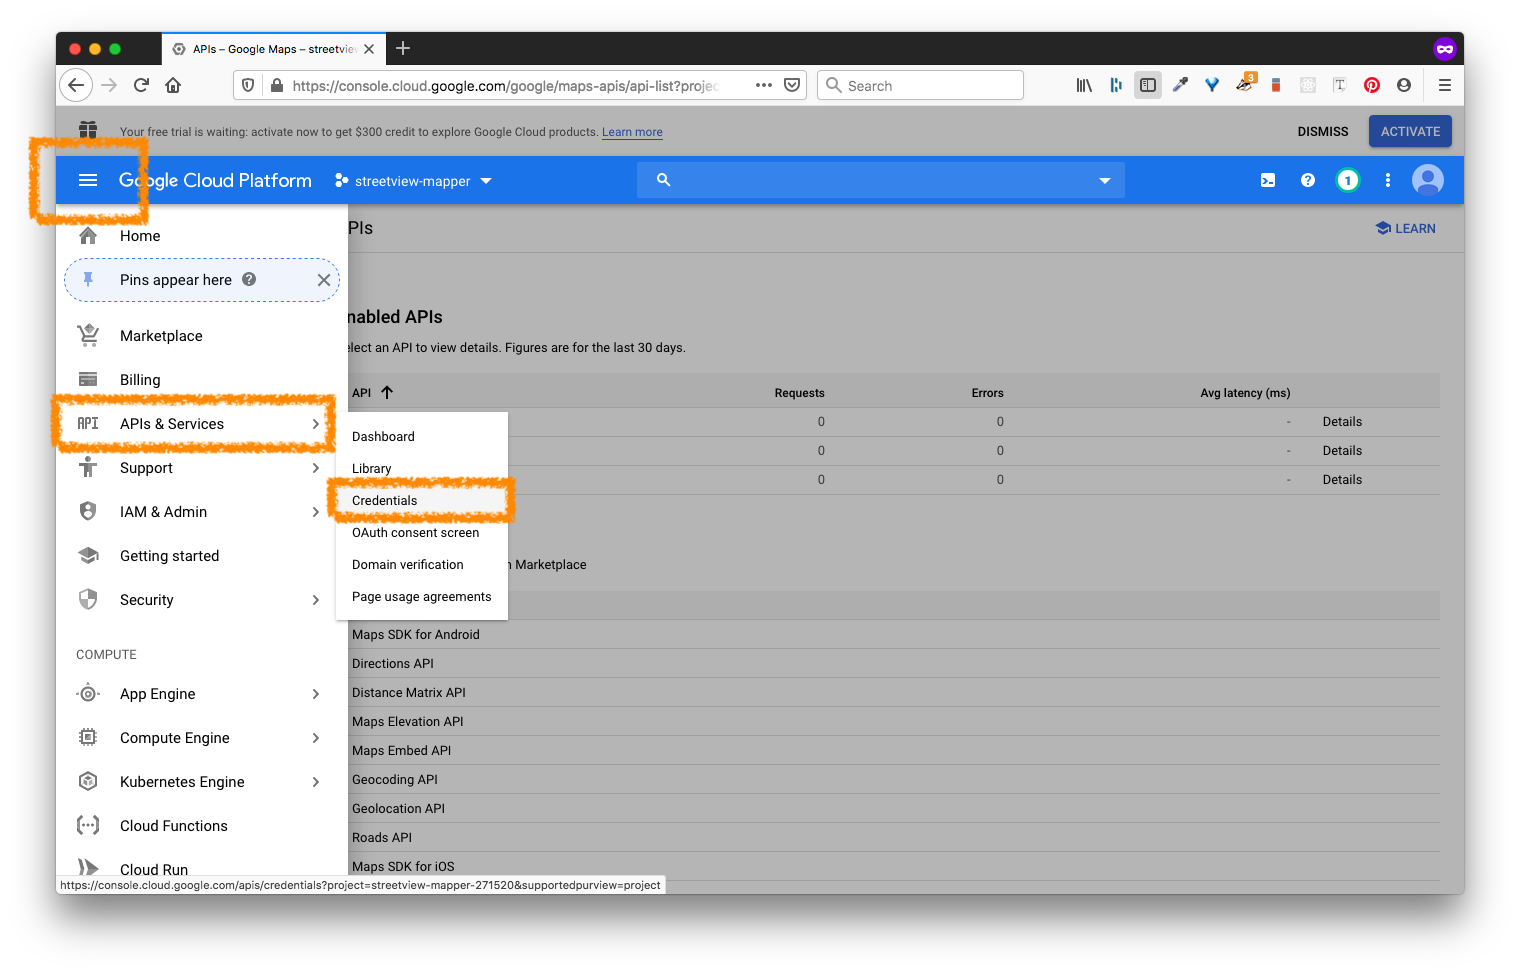Screen dimensions: 1520x974
Task: Open Marketplace in the left sidebar
Action: coord(161,336)
